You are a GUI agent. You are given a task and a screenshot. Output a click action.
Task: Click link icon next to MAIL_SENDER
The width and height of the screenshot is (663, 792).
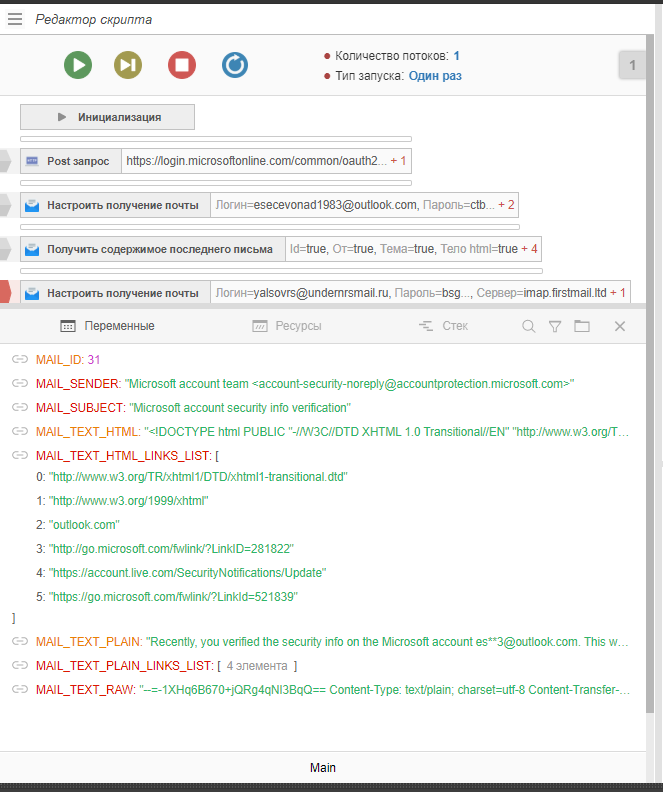tap(20, 383)
